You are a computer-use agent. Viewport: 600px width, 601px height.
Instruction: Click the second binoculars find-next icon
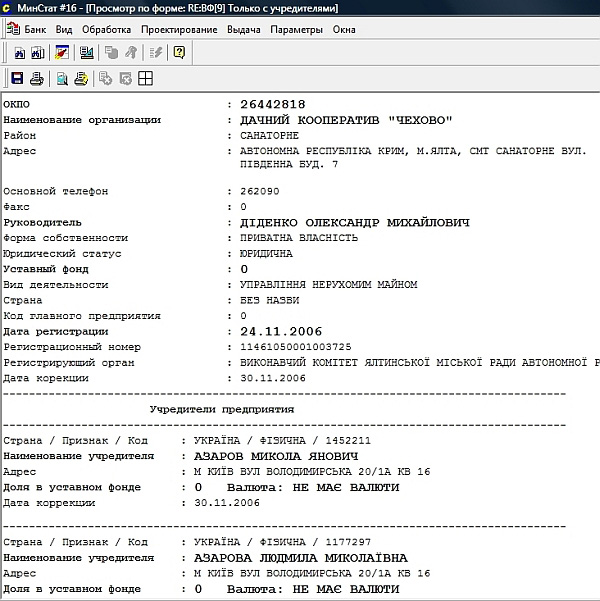(x=35, y=53)
